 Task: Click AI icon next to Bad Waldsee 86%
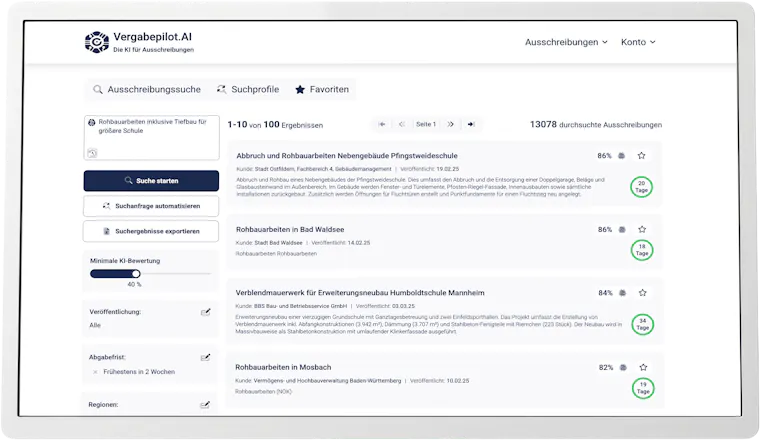click(622, 229)
